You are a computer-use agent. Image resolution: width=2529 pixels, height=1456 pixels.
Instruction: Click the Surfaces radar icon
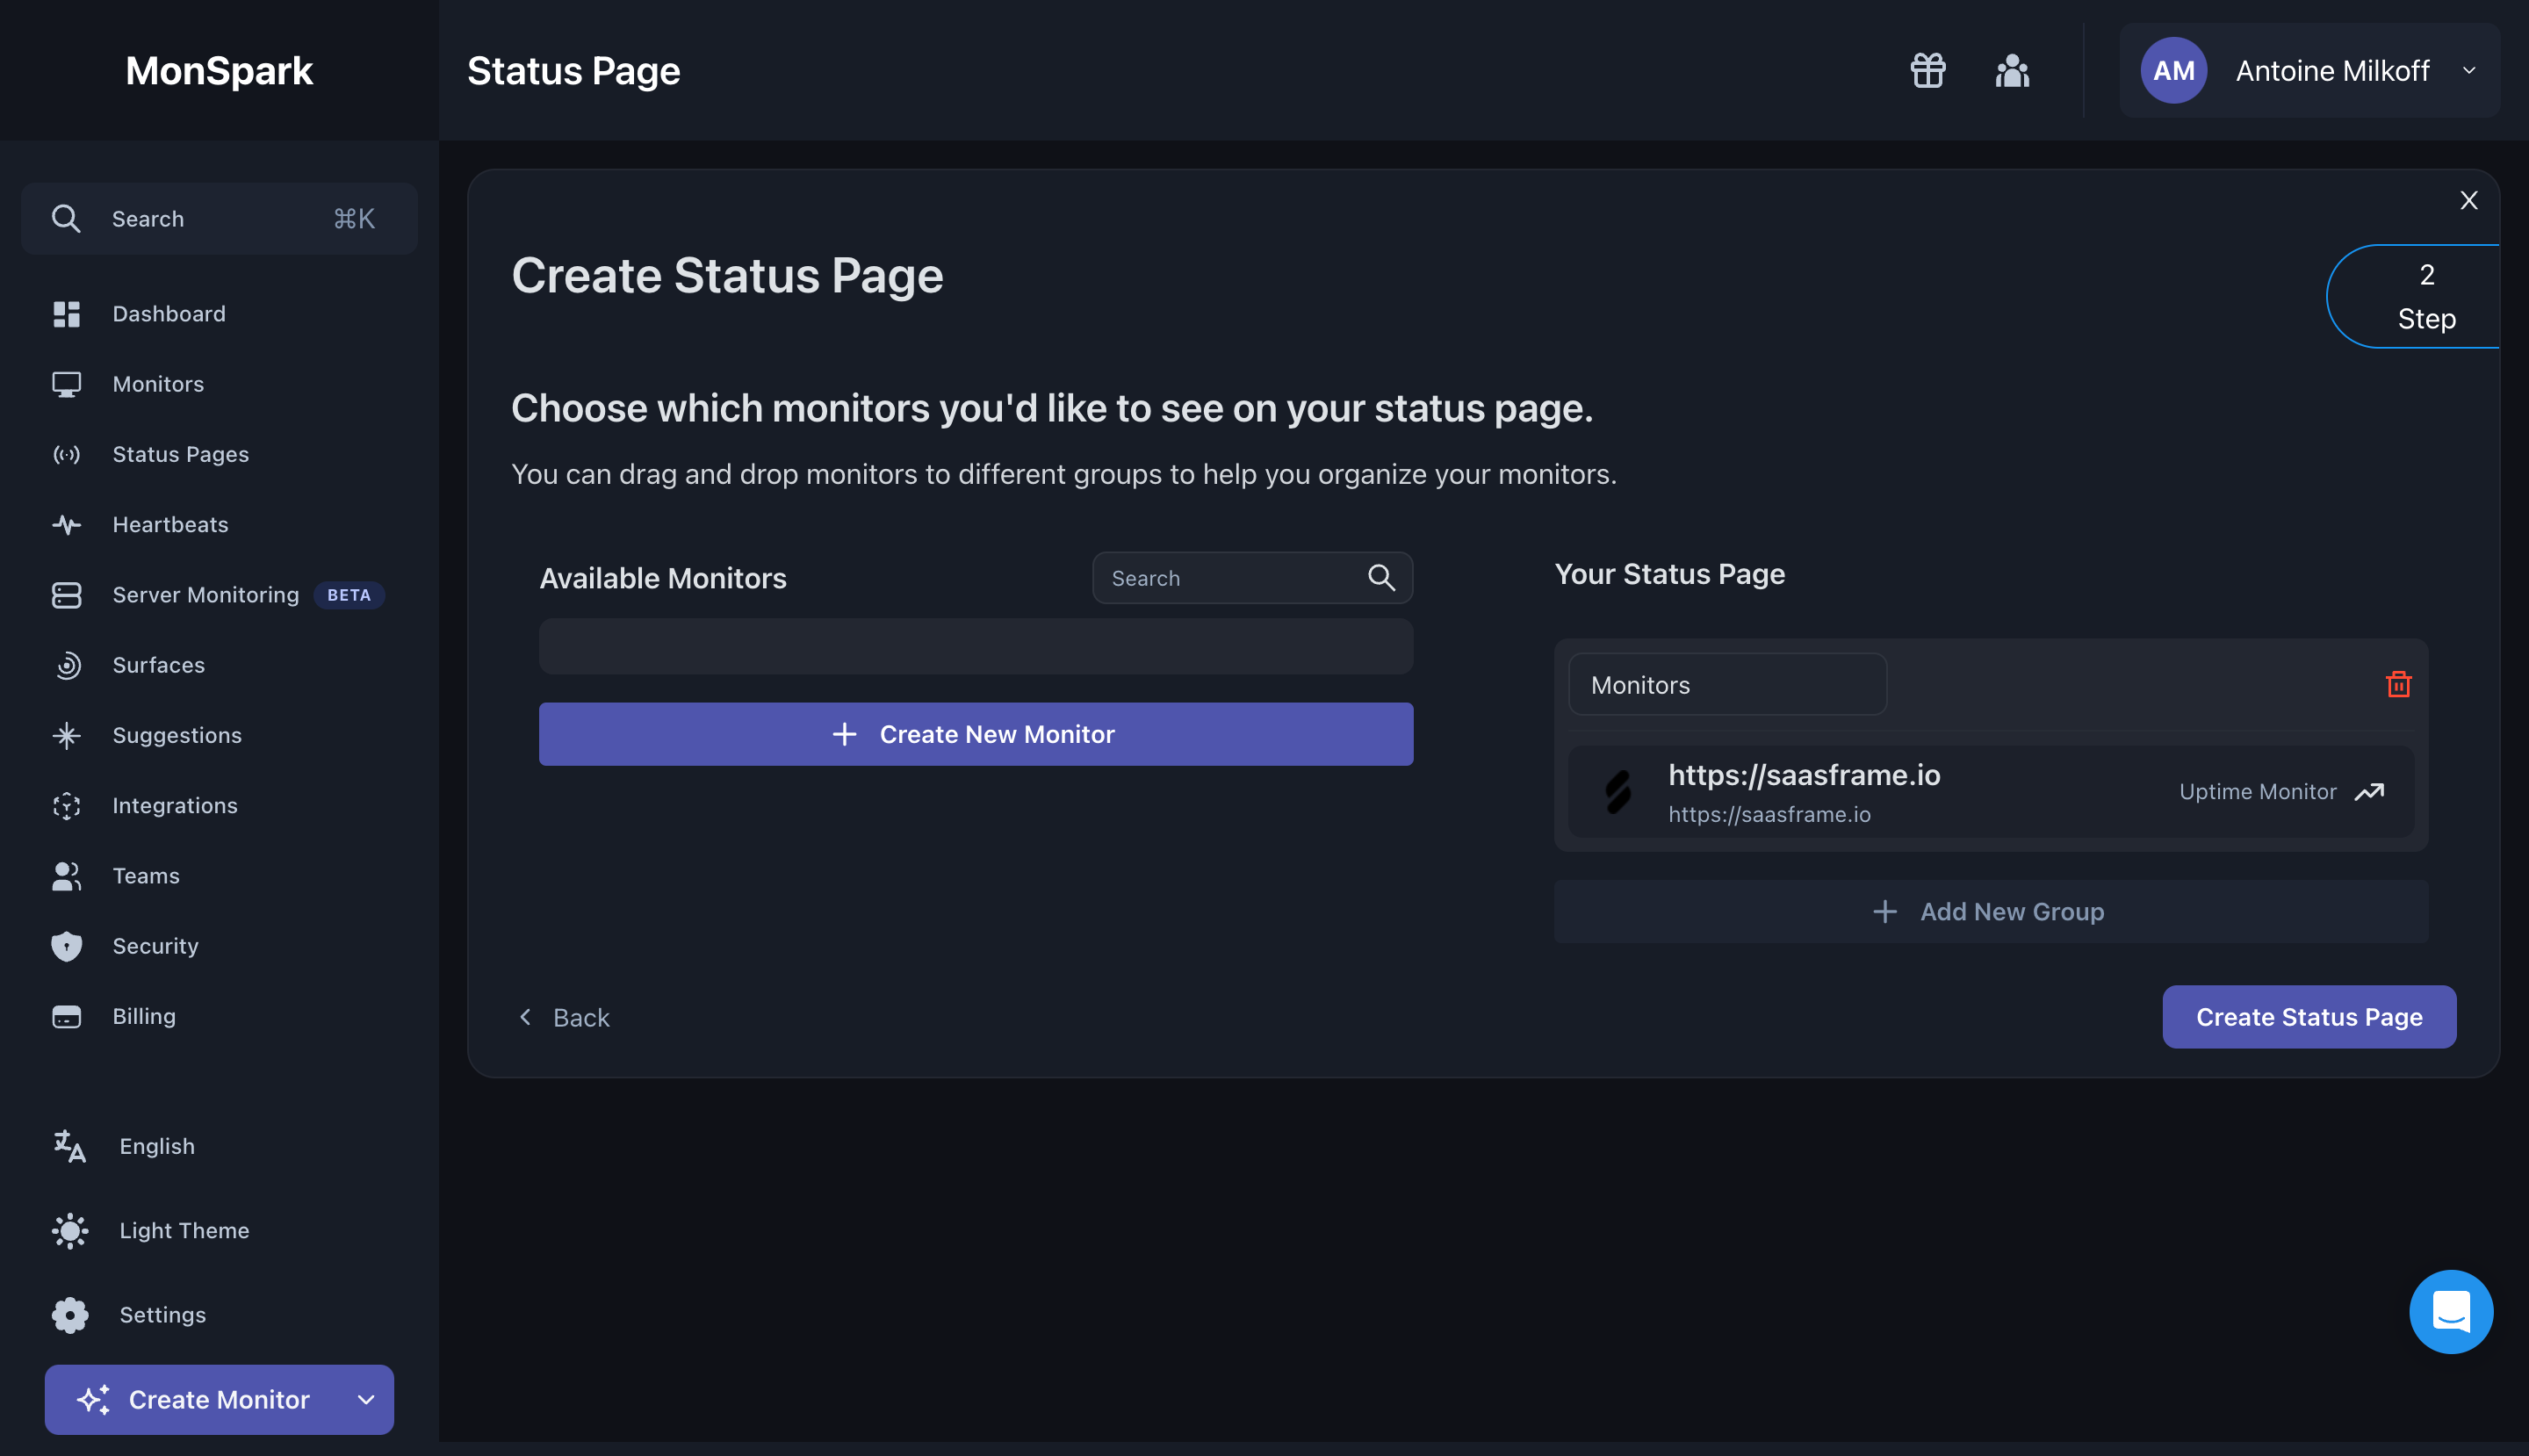[66, 665]
